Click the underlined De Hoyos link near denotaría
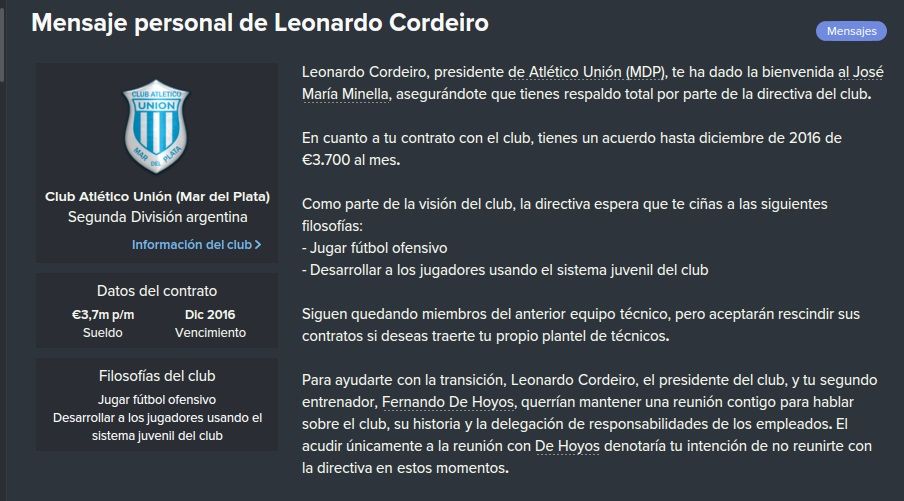Image resolution: width=904 pixels, height=501 pixels. [x=567, y=446]
